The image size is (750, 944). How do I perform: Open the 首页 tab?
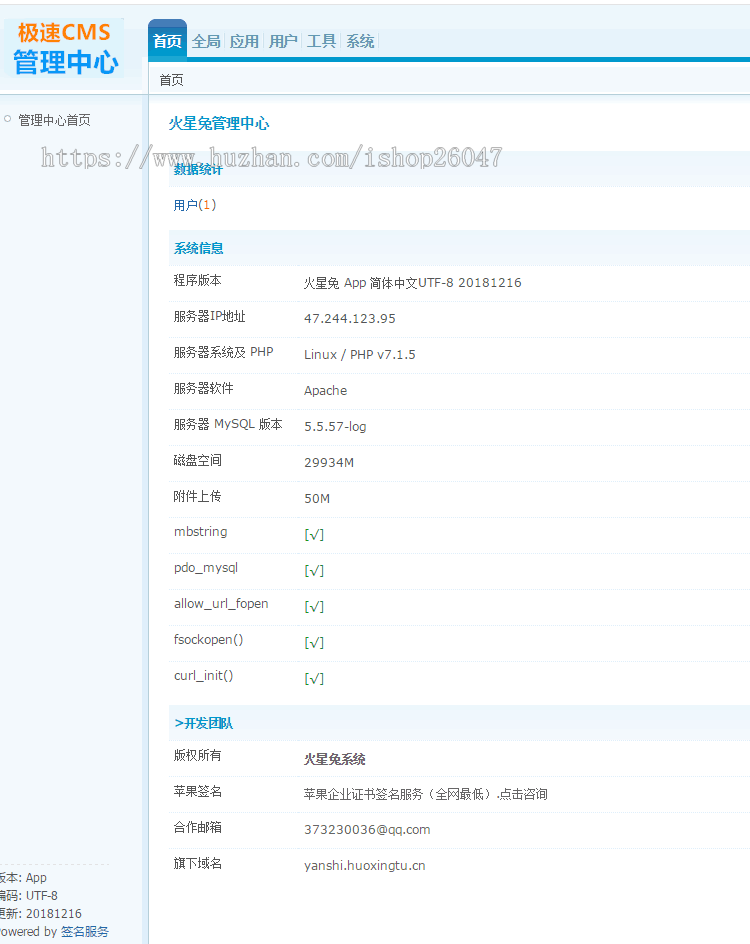[167, 41]
